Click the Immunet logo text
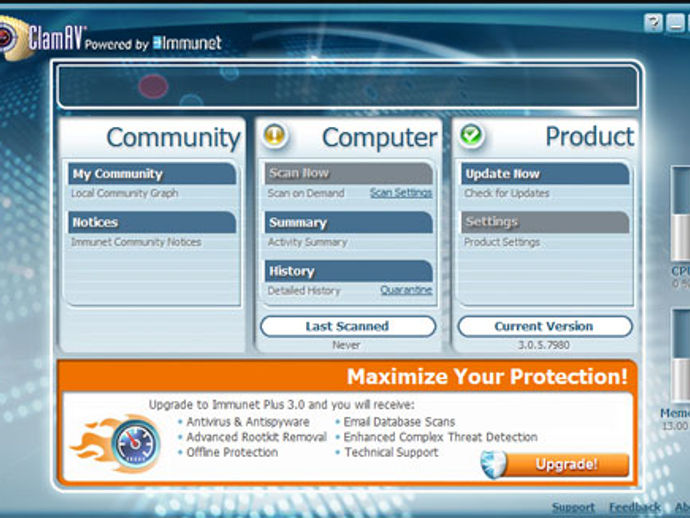This screenshot has width=690, height=518. tap(187, 43)
